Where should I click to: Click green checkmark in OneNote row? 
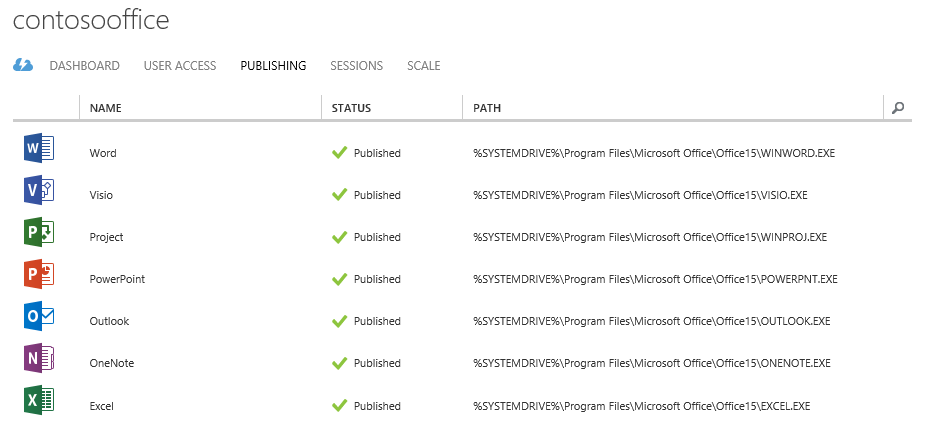tap(339, 363)
